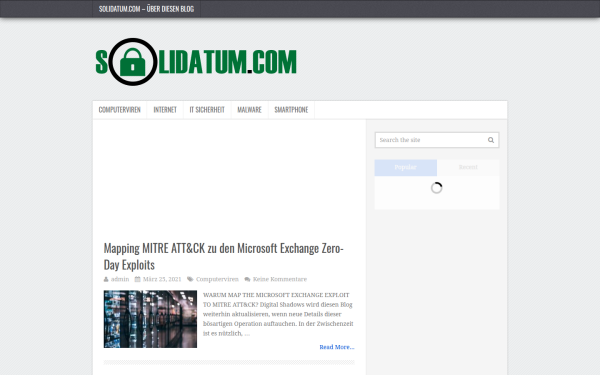Open the Malware menu item
The height and width of the screenshot is (375, 600).
(x=249, y=110)
